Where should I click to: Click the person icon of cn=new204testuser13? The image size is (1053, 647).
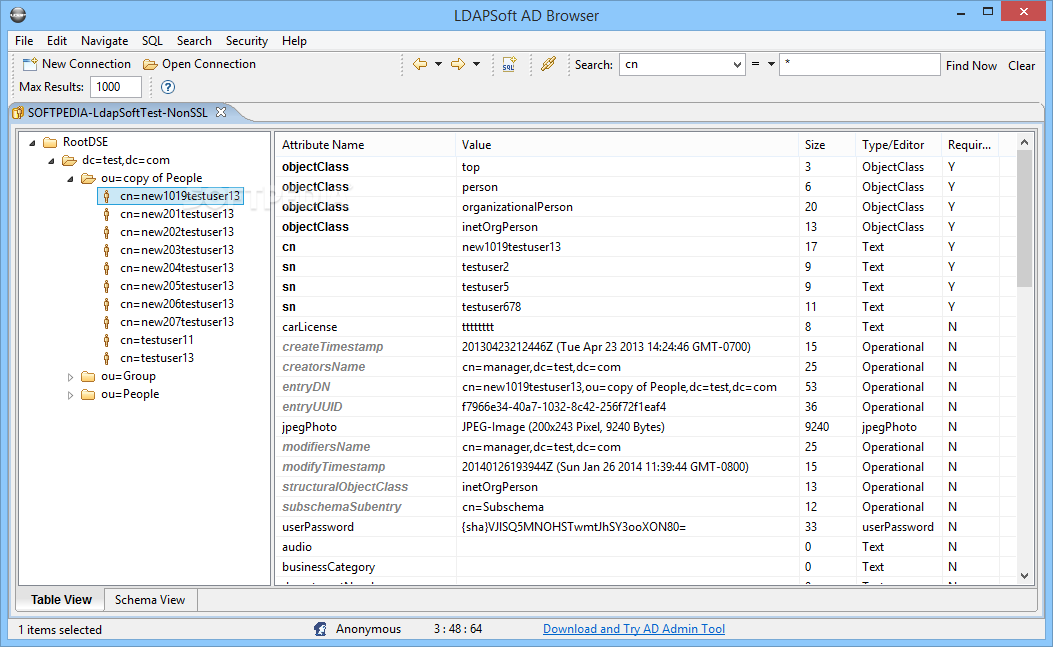[x=106, y=268]
